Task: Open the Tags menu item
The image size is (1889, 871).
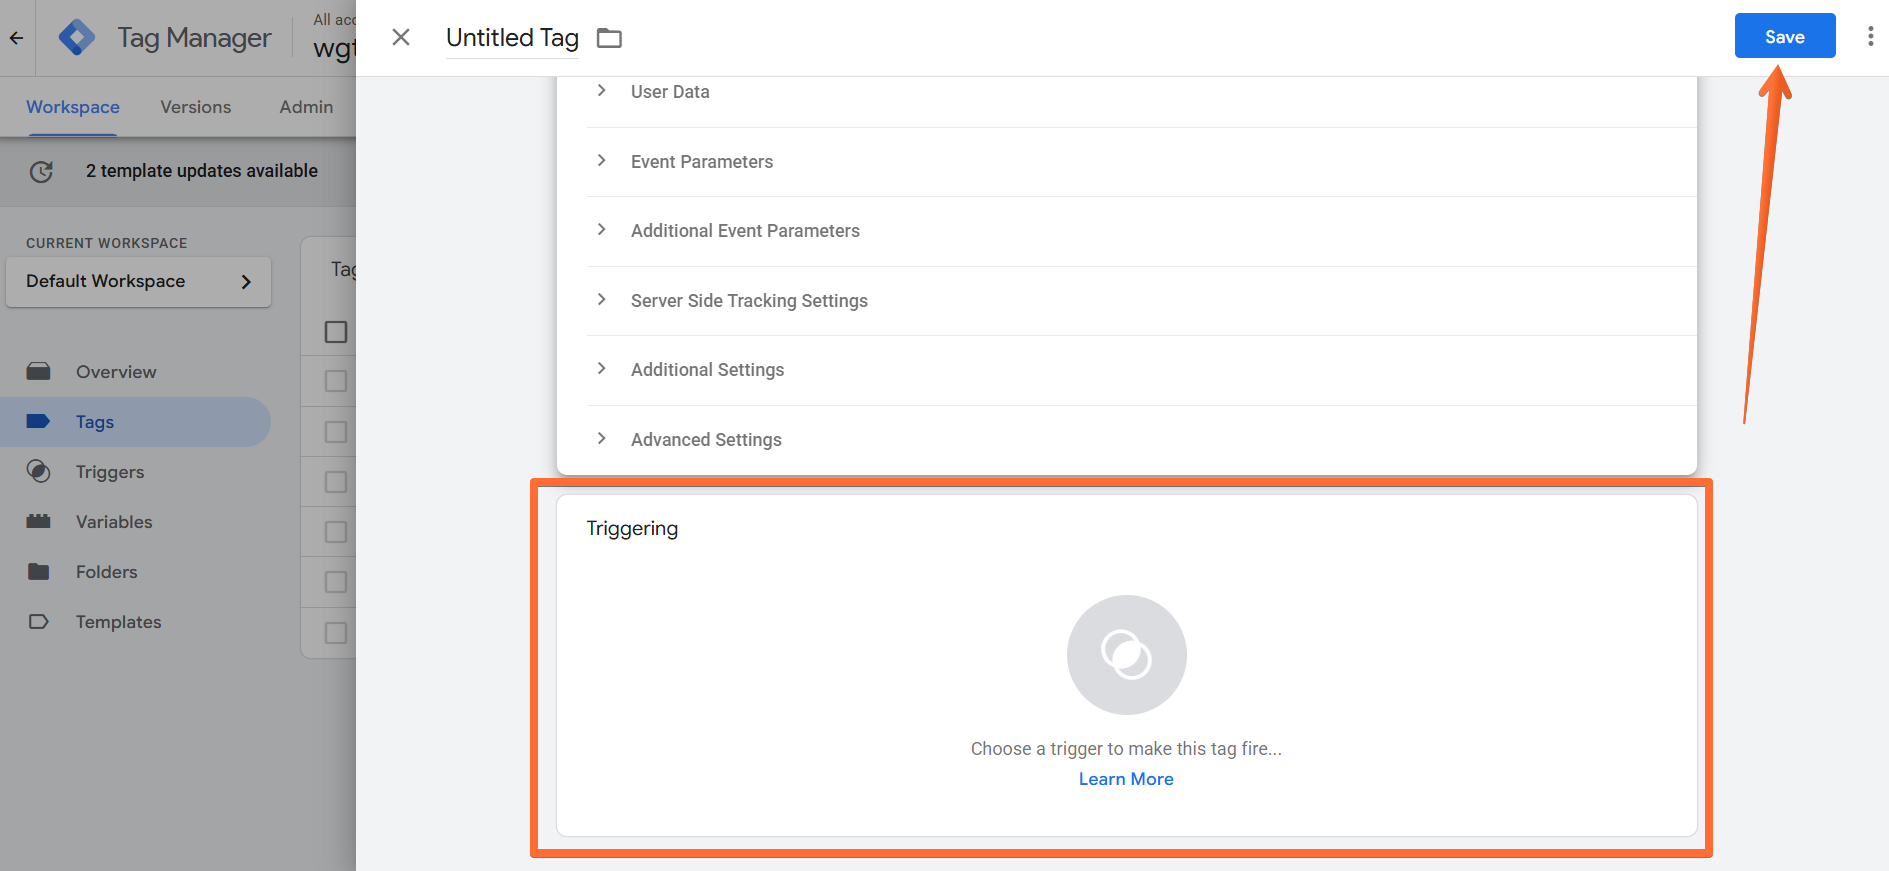Action: pos(95,422)
